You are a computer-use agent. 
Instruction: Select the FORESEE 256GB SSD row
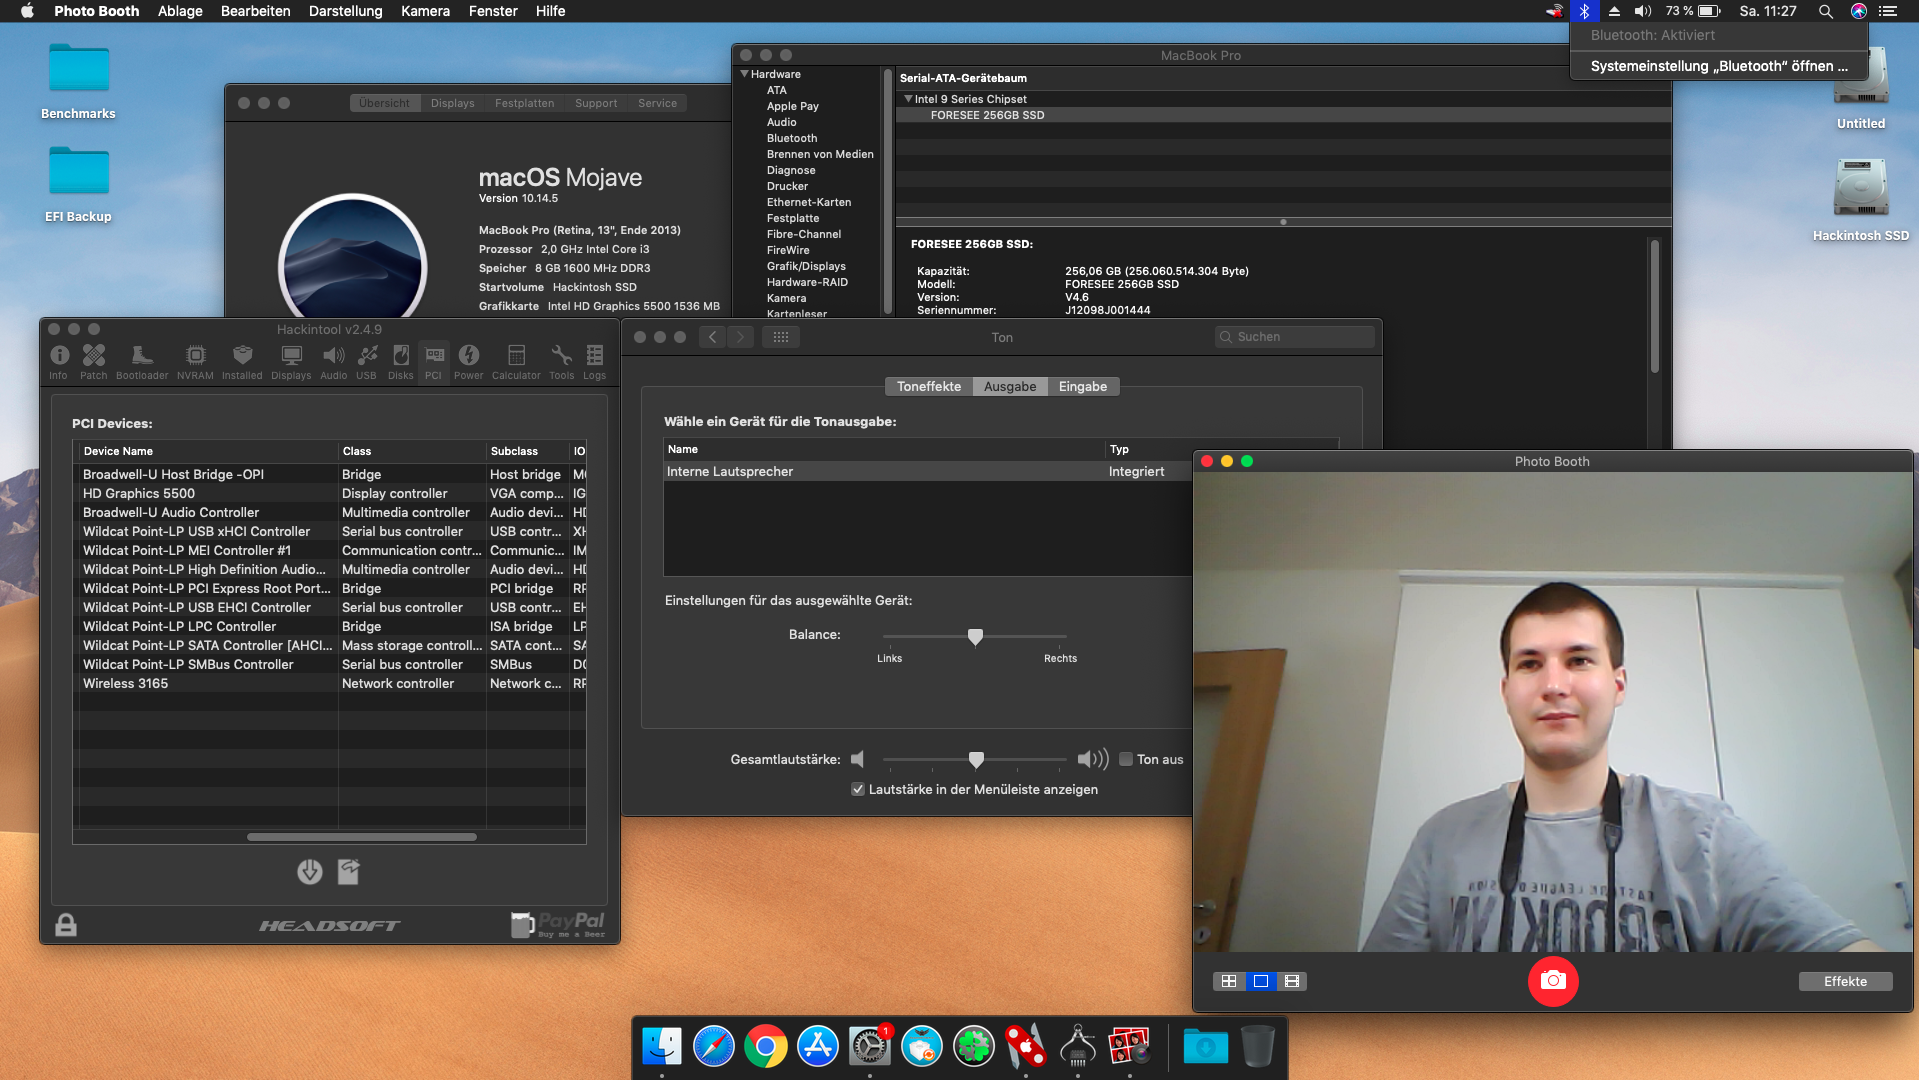[x=1284, y=115]
